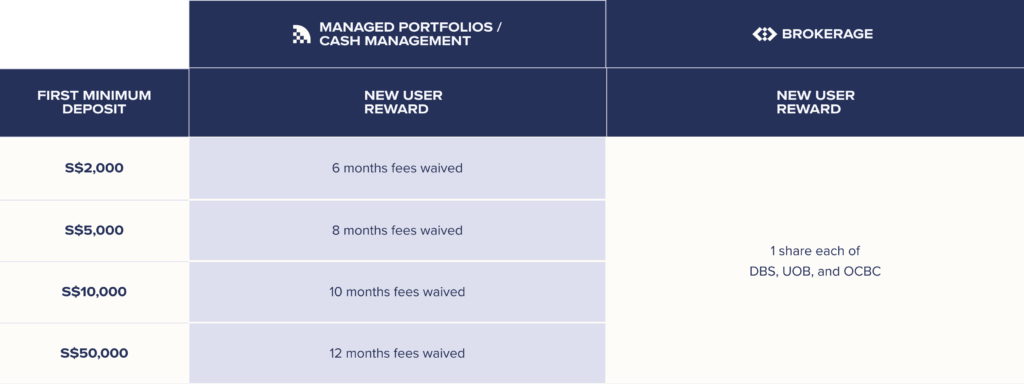
Task: Click the First Minimum Deposit header cell
Action: tap(94, 103)
